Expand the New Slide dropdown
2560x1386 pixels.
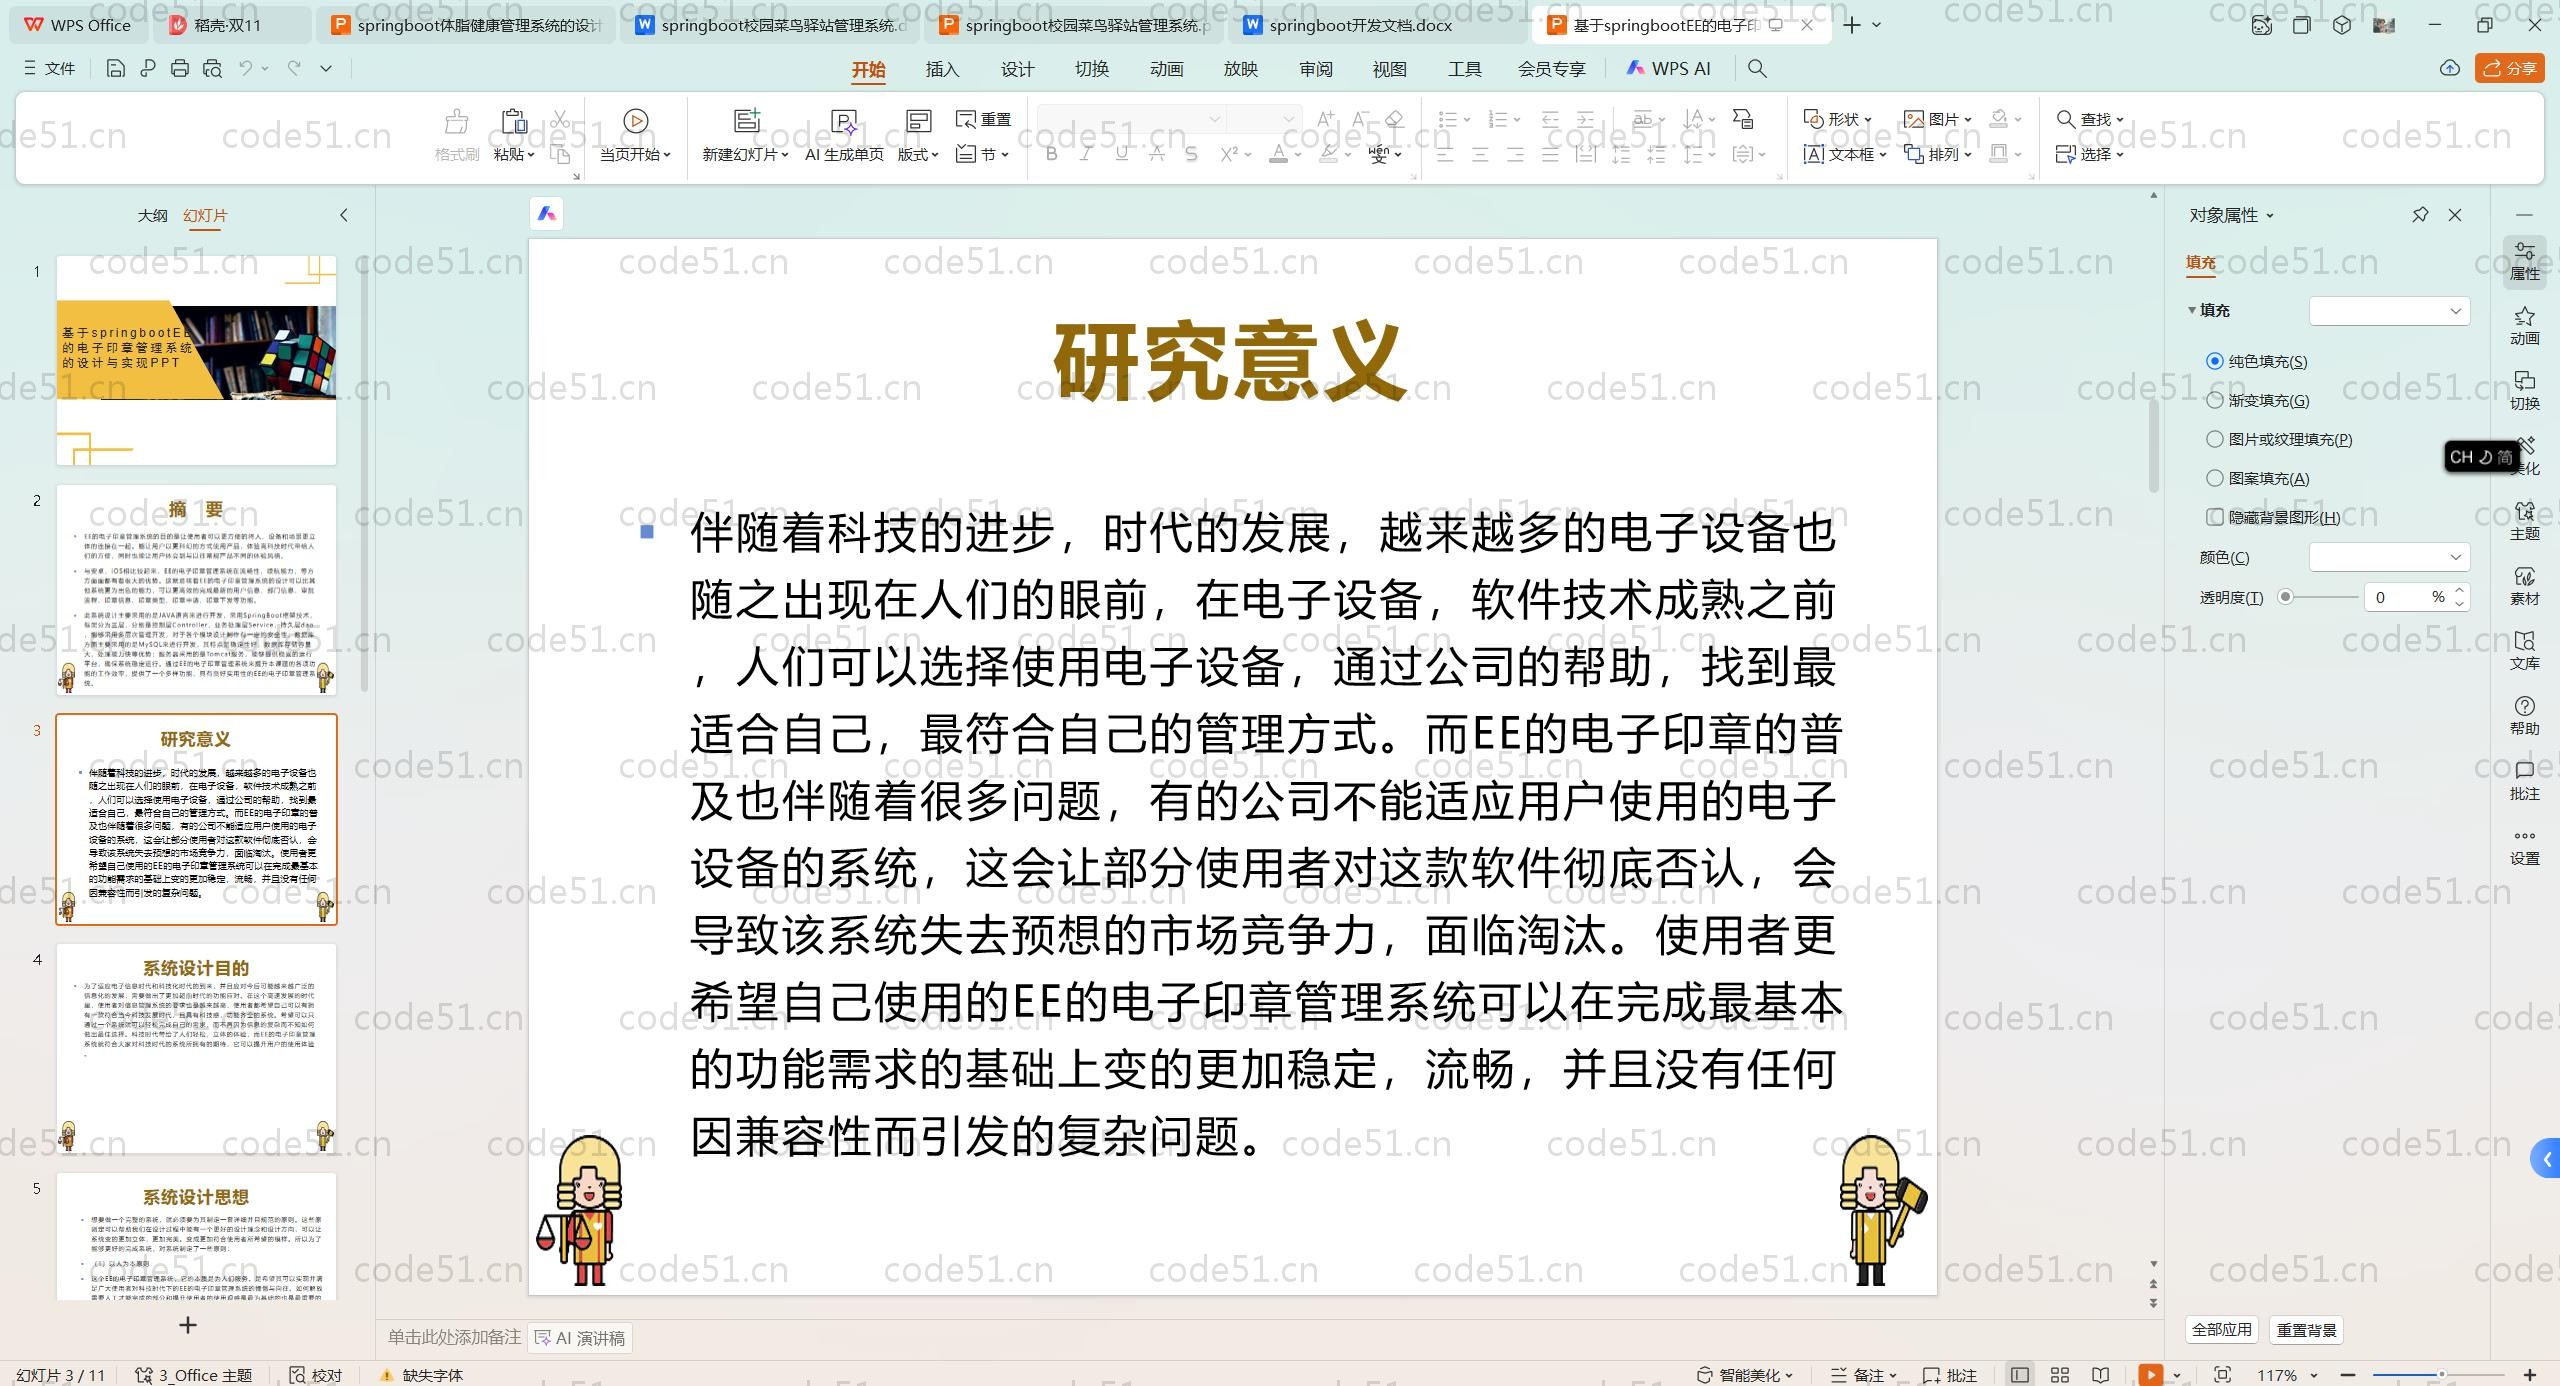click(786, 154)
